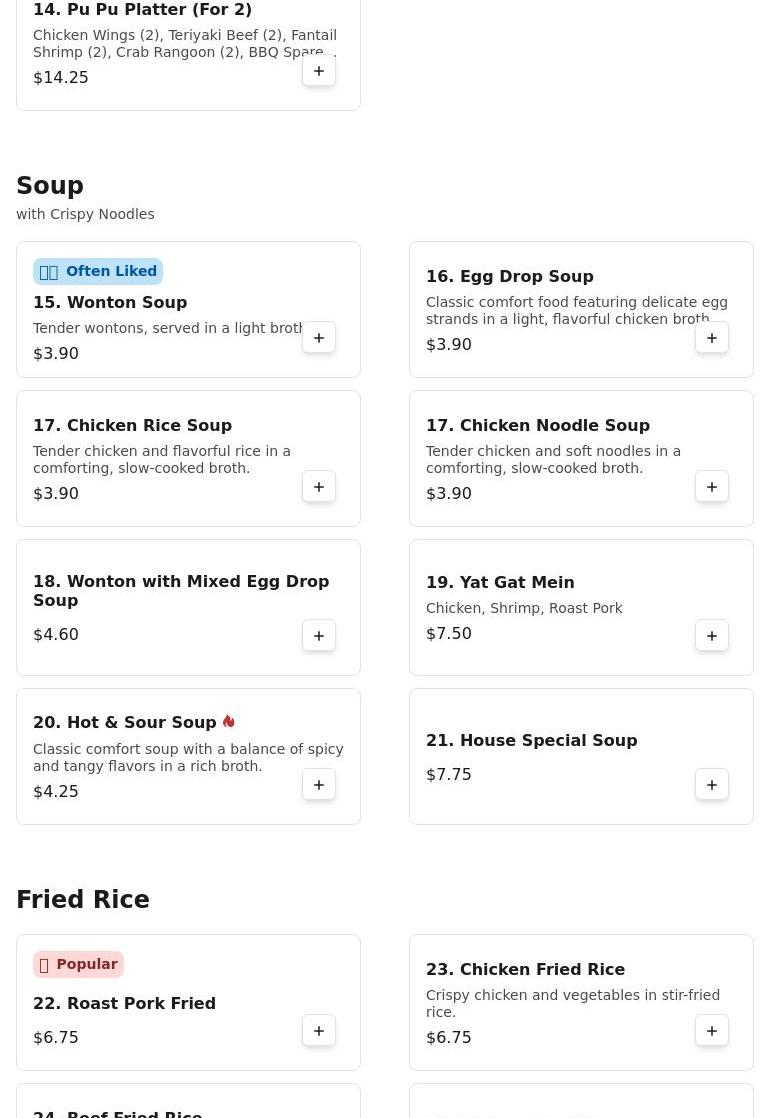Click plus button for Wonton Soup
Screen dimensions: 770x1118
[x=319, y=338]
